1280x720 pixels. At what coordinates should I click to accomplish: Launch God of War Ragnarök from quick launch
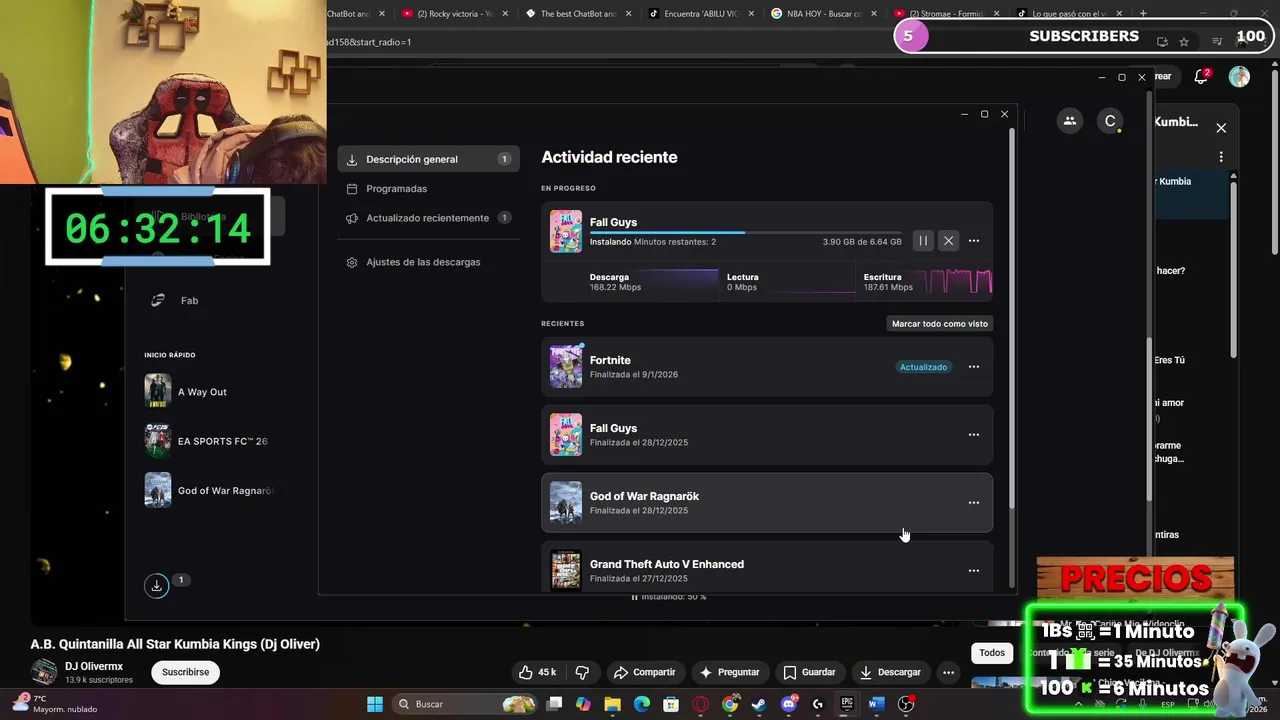point(210,490)
